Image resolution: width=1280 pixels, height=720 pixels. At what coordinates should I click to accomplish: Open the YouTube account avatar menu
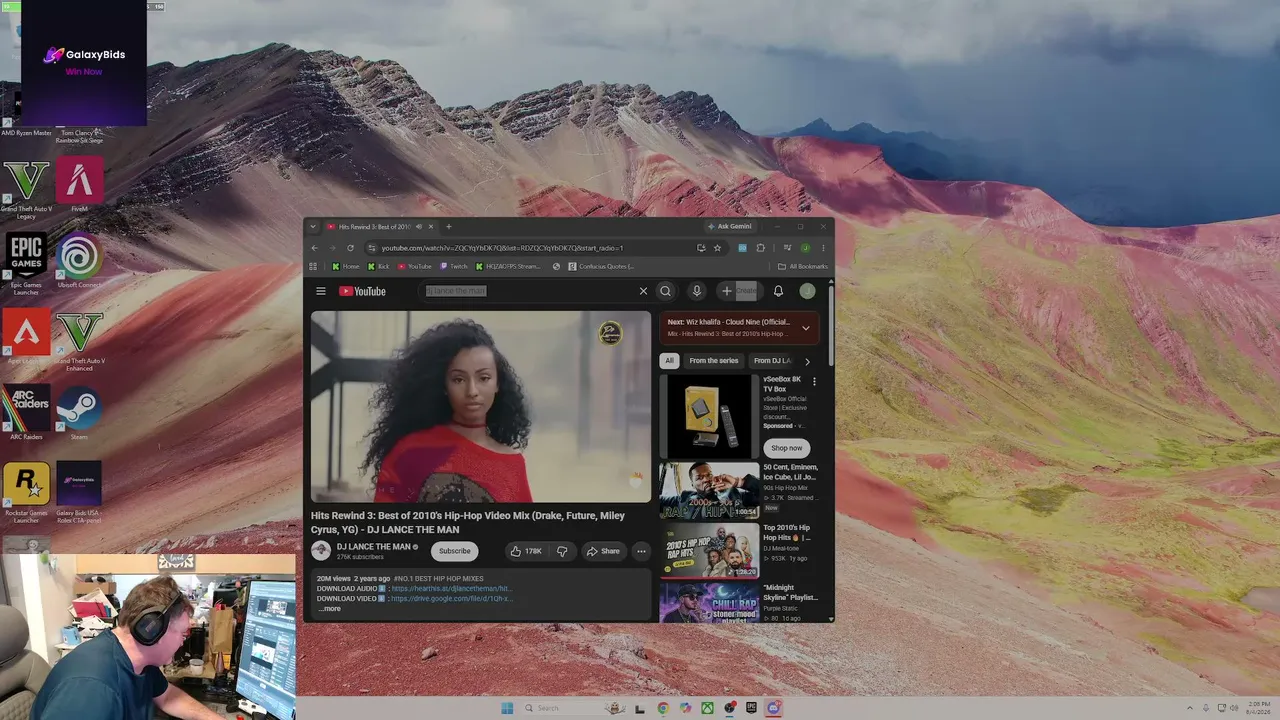pyautogui.click(x=807, y=291)
